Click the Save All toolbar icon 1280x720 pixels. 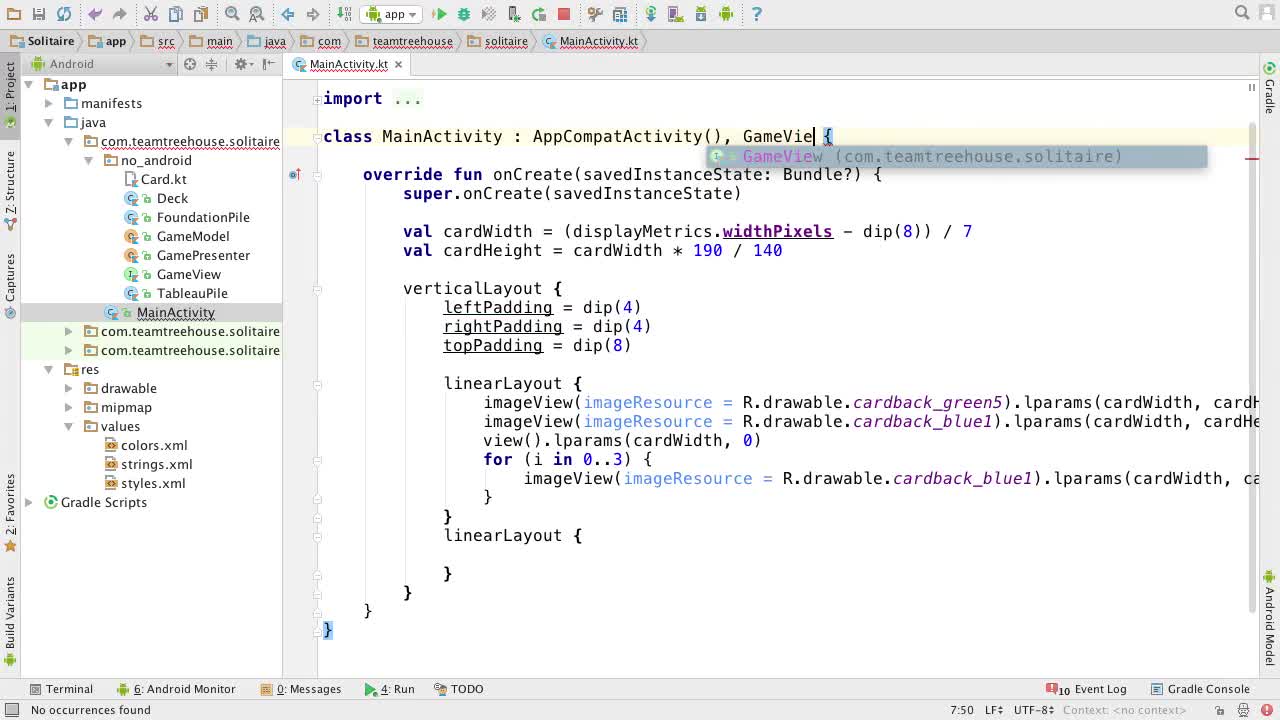point(38,14)
